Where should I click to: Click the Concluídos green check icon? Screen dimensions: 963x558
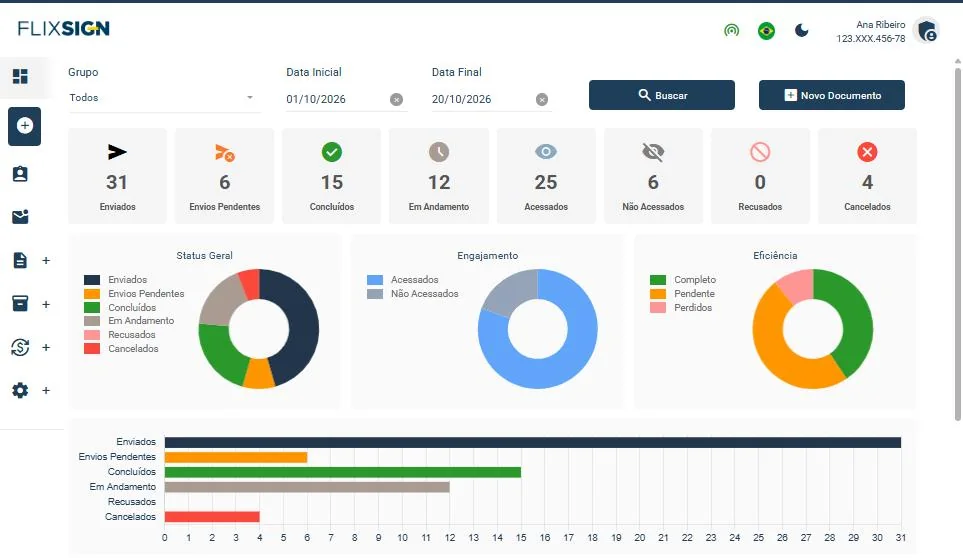click(x=332, y=152)
